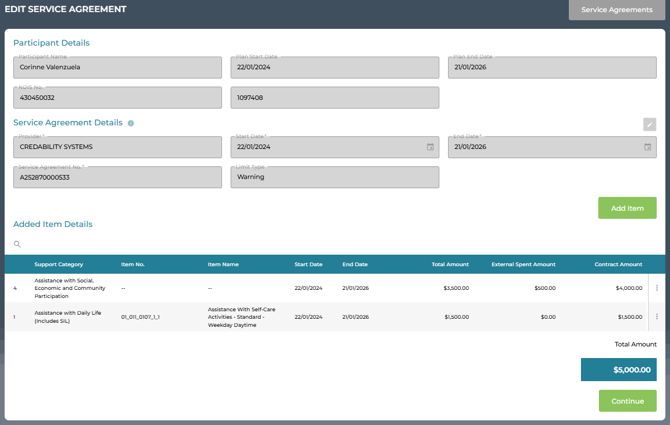The width and height of the screenshot is (670, 425).
Task: Click the Participant Name field with Corinne Valenzuela
Action: (117, 67)
